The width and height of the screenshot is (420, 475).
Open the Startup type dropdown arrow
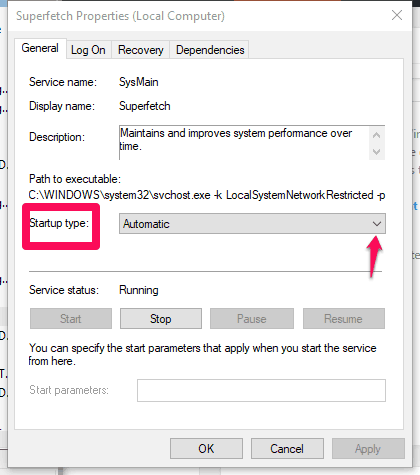tap(377, 224)
